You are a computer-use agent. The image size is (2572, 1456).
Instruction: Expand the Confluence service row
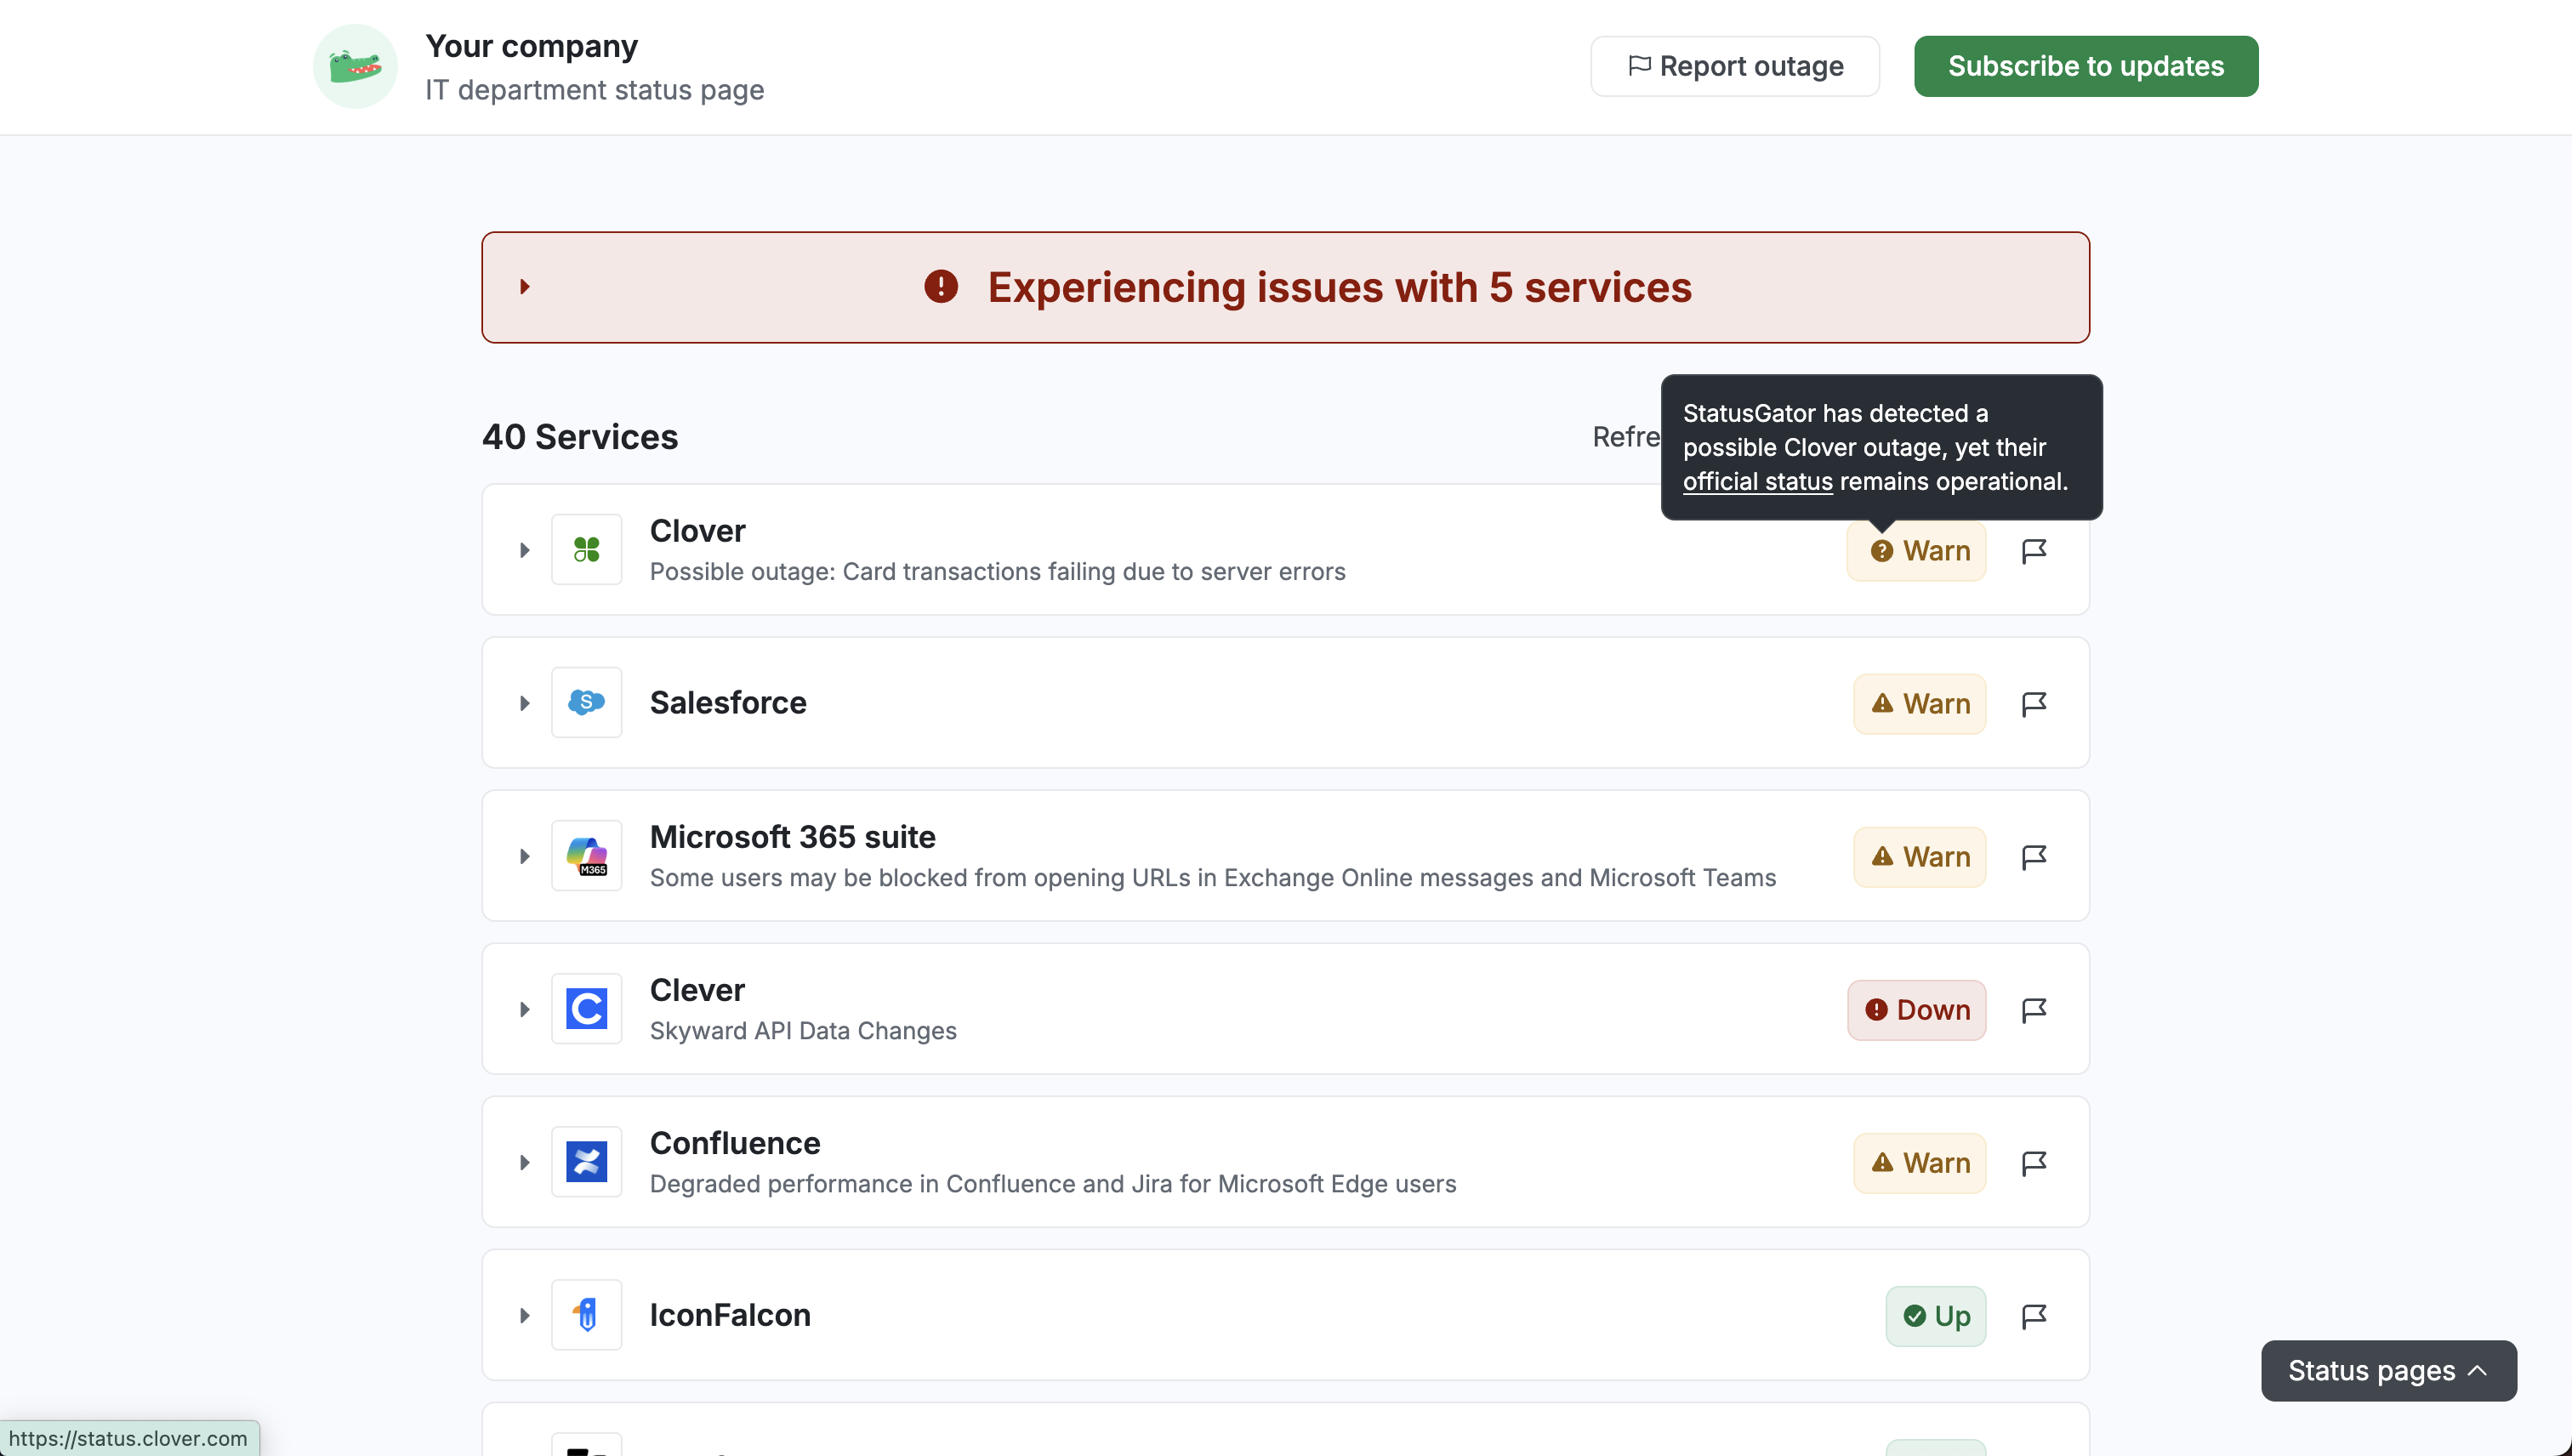tap(524, 1162)
